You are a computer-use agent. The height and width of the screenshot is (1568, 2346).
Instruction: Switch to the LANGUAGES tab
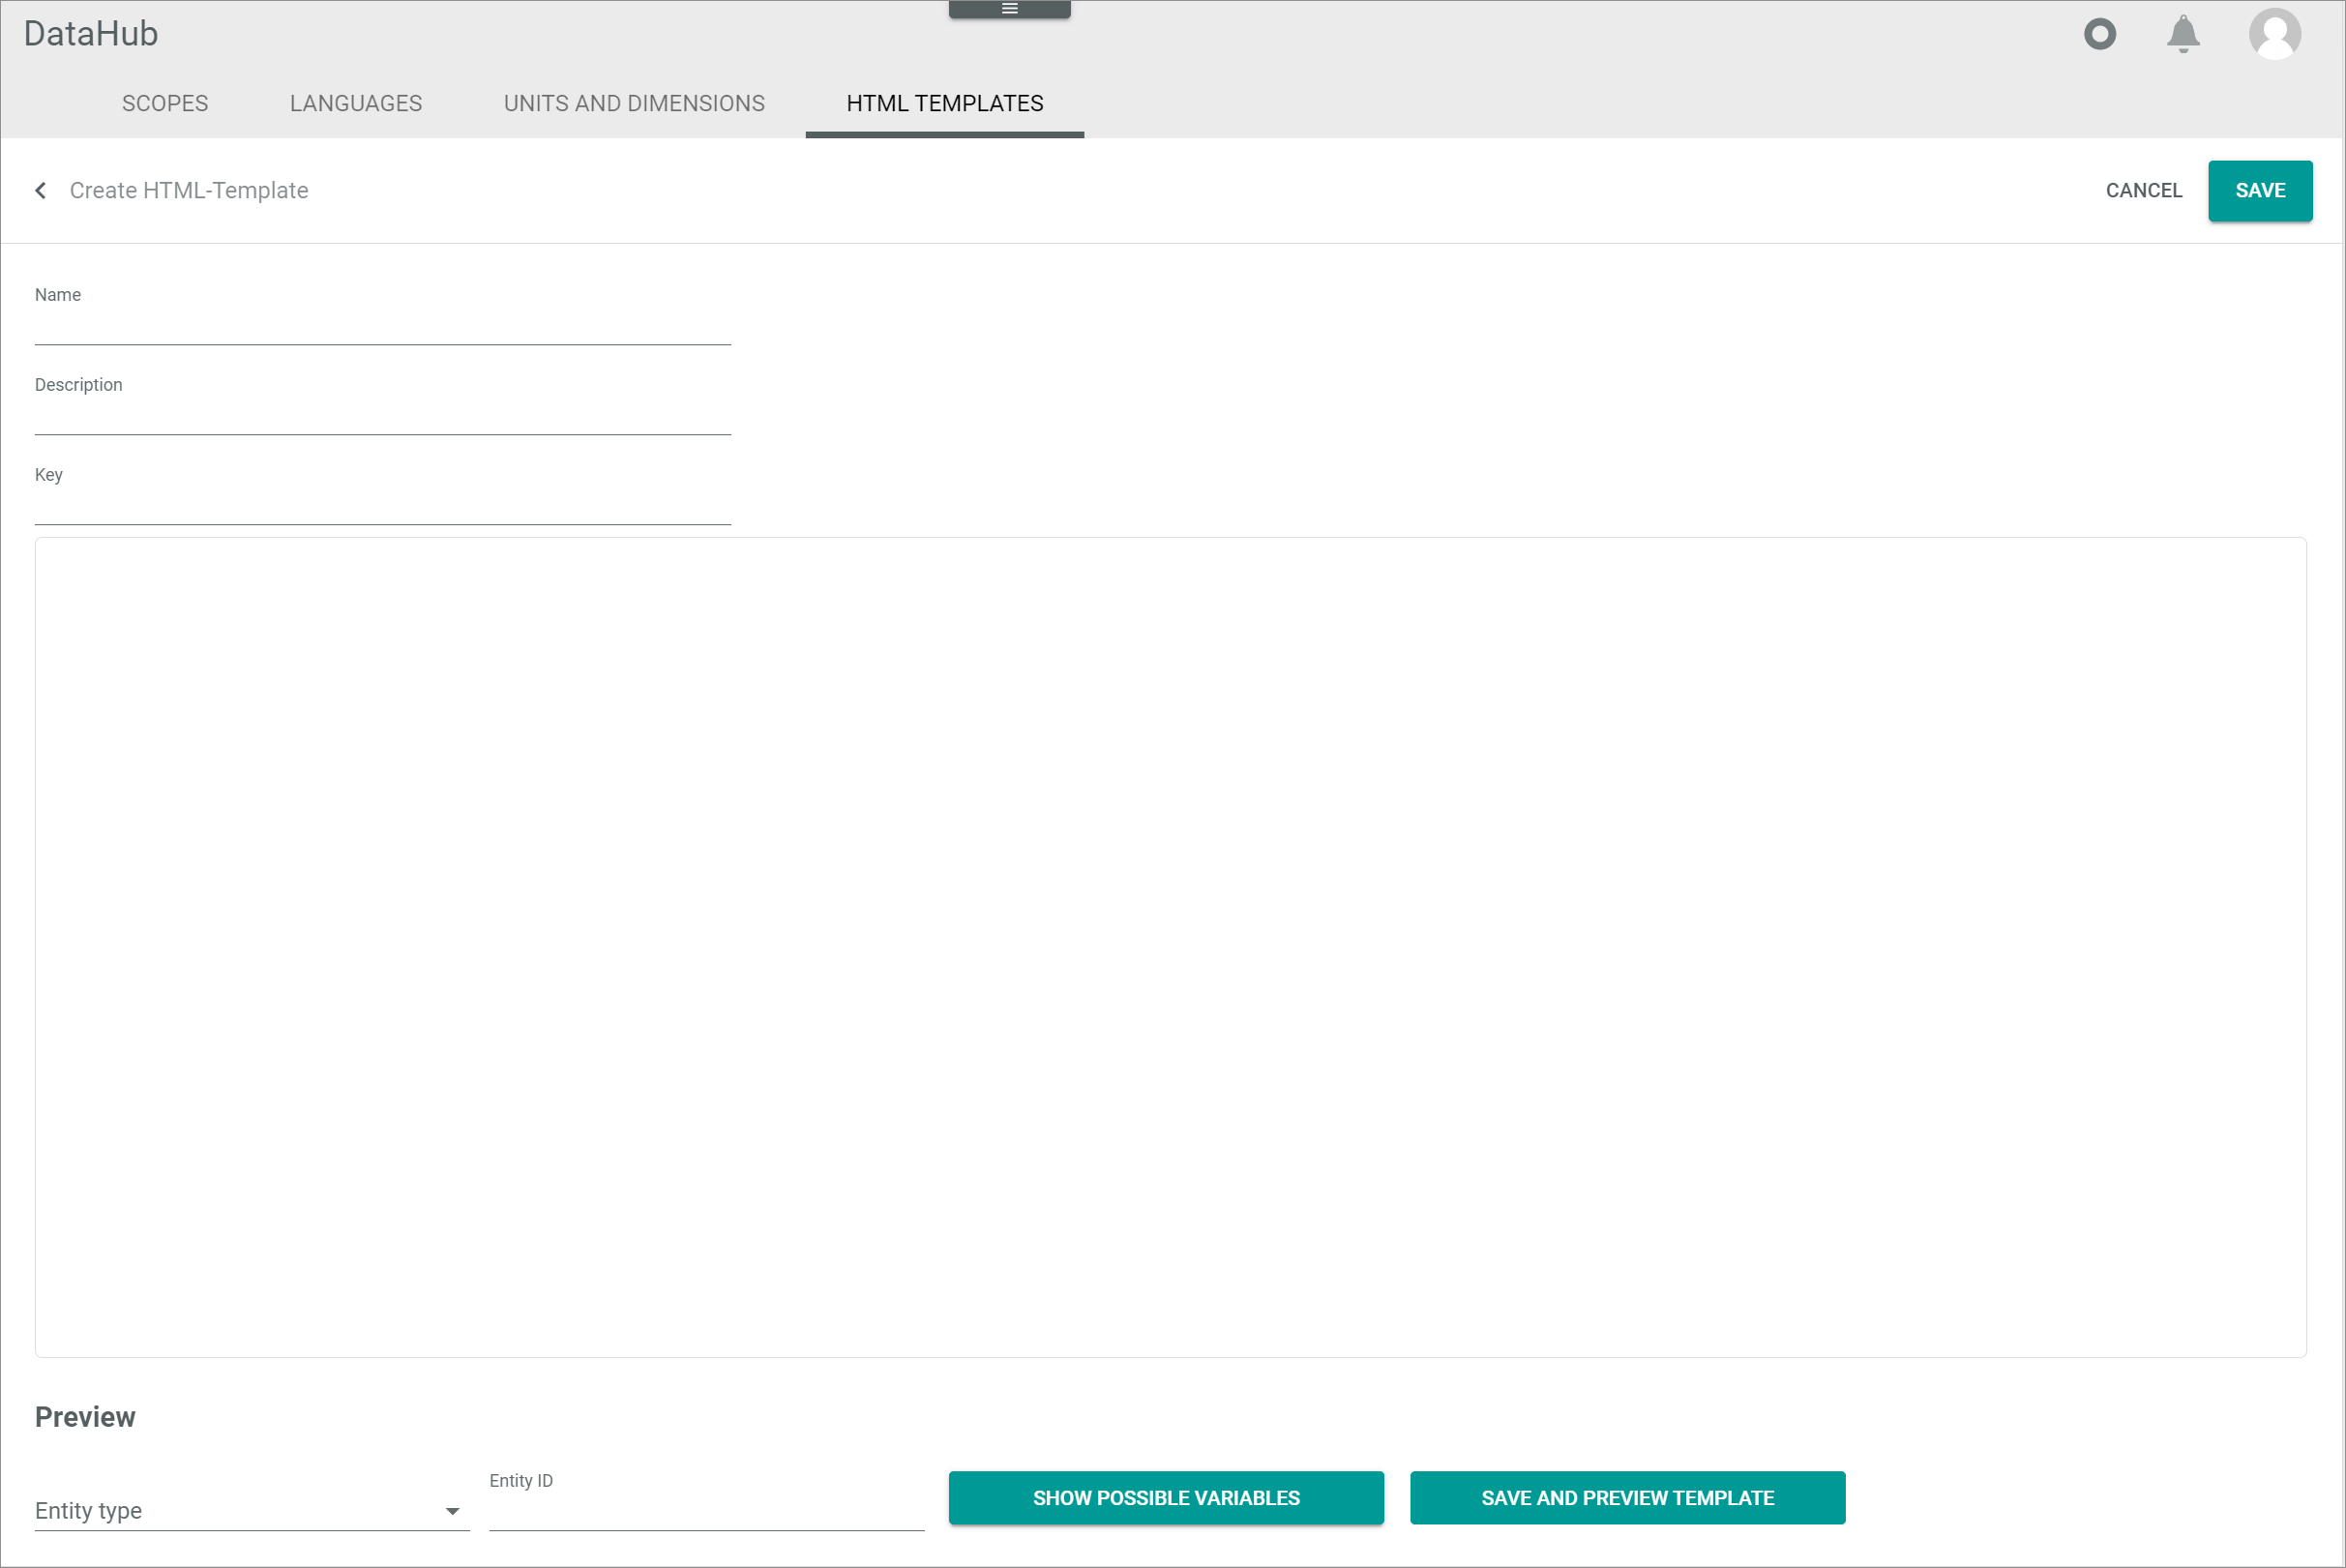355,104
